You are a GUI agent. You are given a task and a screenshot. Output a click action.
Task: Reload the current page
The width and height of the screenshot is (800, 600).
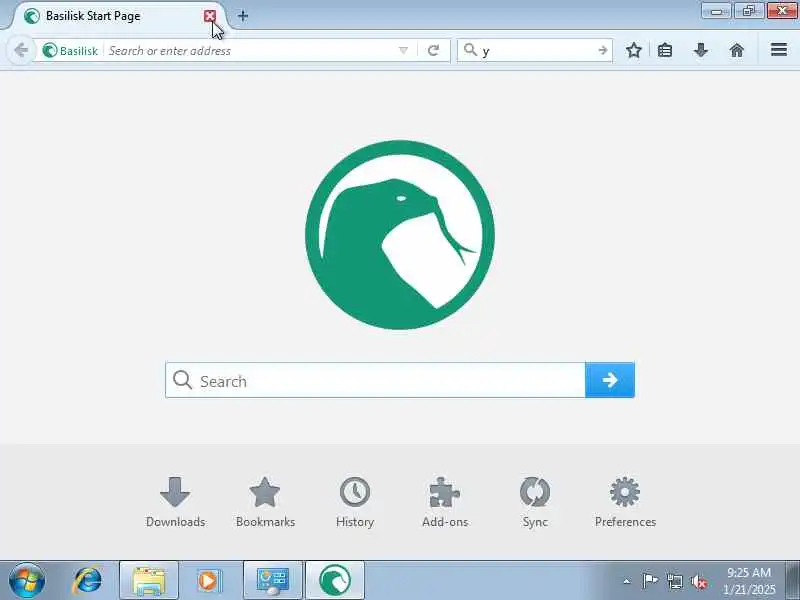click(434, 51)
